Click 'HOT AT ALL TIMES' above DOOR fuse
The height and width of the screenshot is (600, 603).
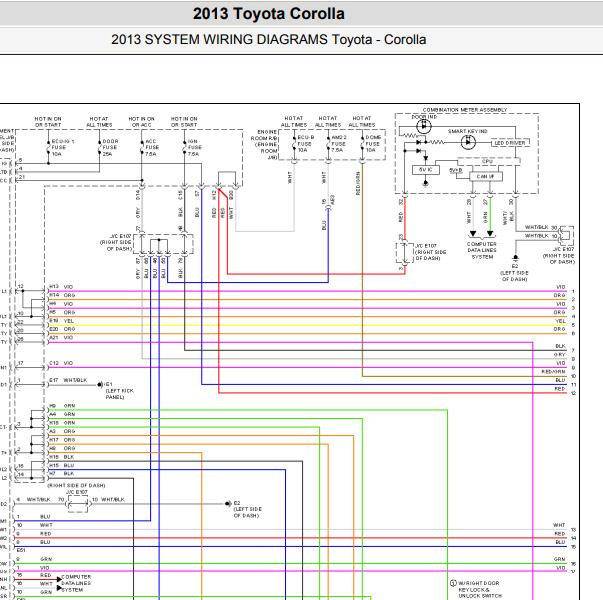pos(99,122)
